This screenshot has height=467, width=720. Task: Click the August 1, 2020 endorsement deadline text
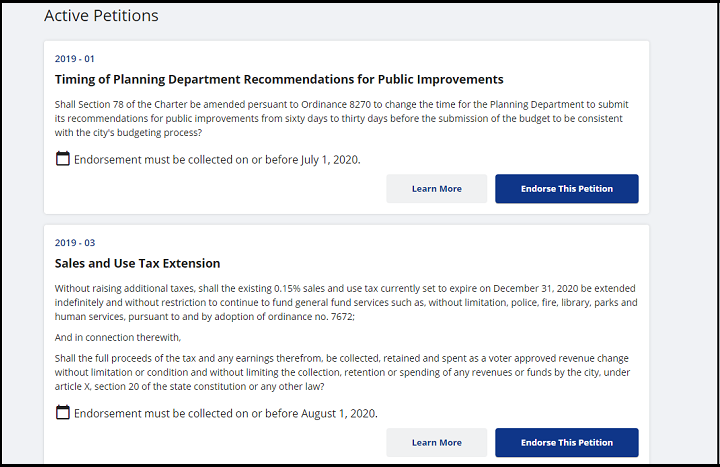point(226,413)
